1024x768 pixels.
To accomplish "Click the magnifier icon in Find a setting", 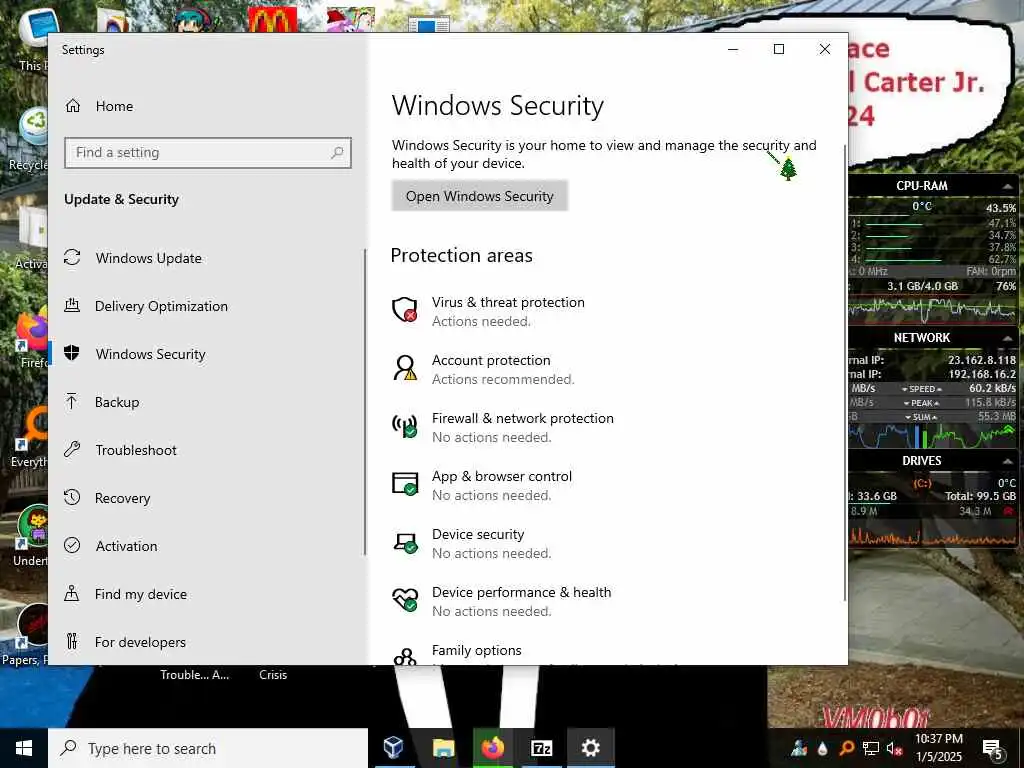I will 337,152.
